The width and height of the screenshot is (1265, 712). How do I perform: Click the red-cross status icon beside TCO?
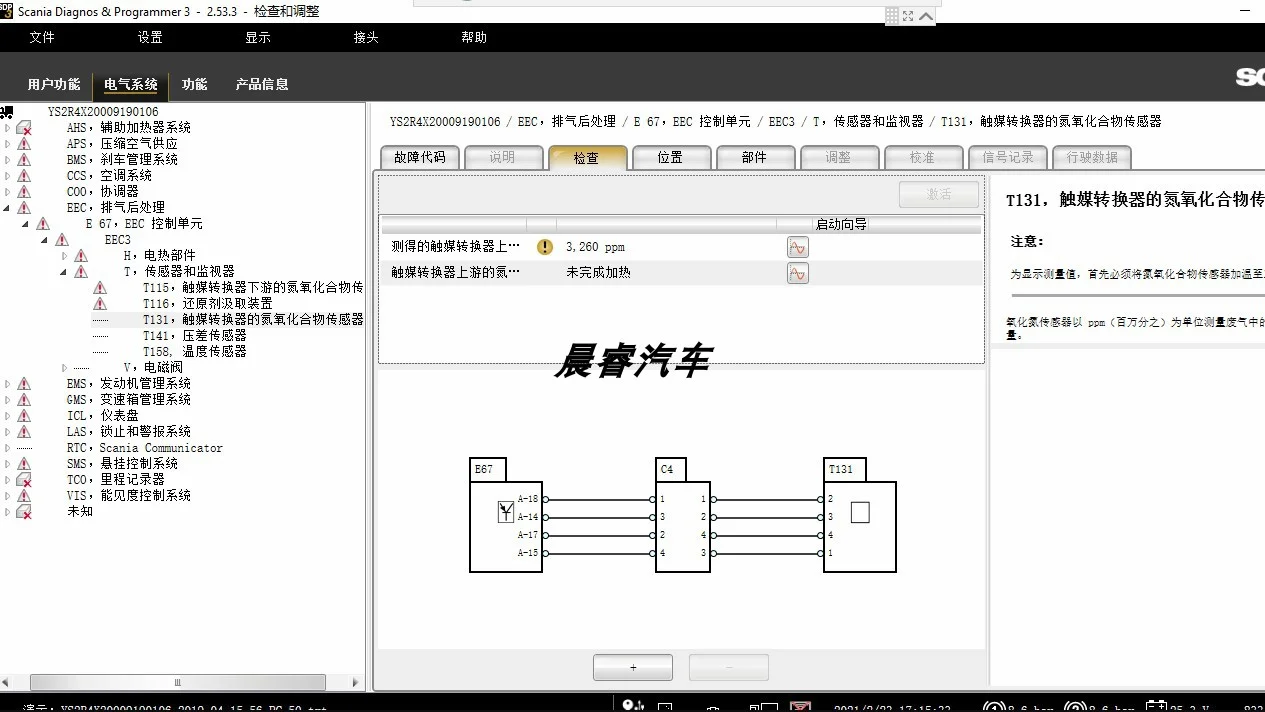click(24, 480)
